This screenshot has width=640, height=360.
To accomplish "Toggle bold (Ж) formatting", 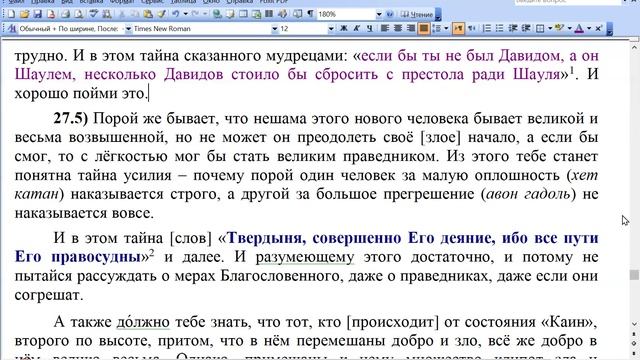I will (344, 29).
